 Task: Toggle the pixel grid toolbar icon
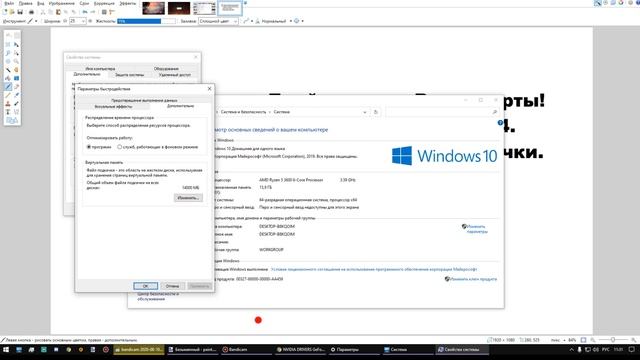(104, 12)
